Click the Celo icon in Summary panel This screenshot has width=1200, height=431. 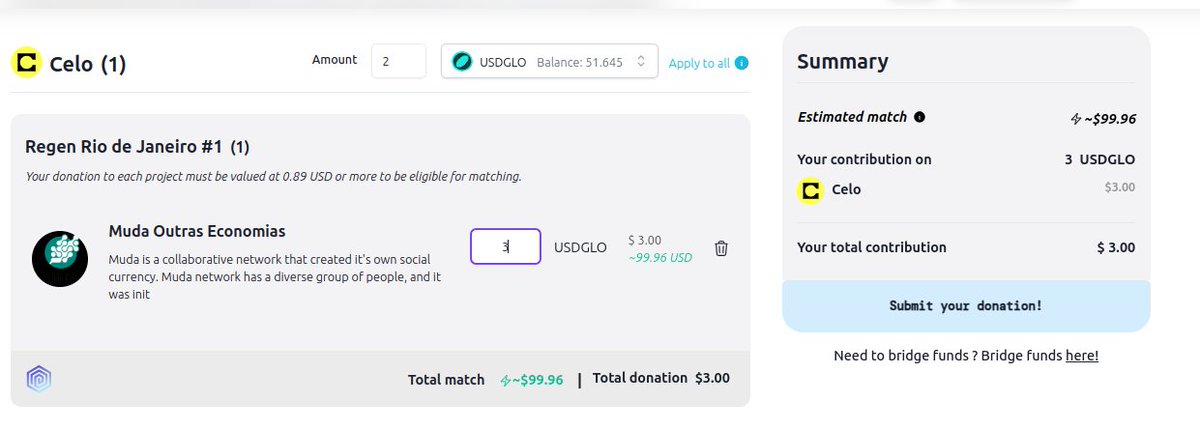point(810,190)
